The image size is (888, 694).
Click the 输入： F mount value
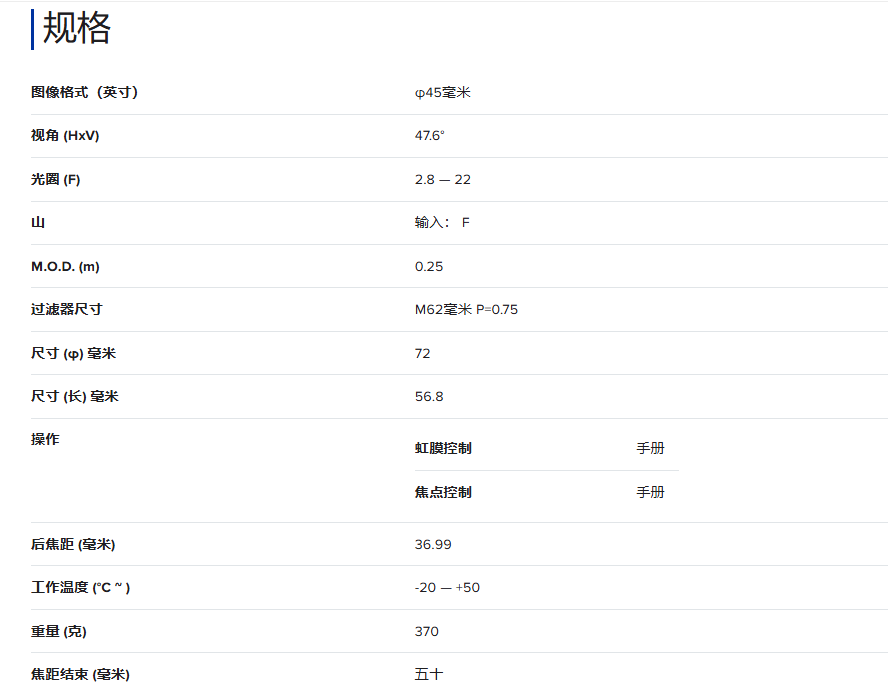click(442, 223)
